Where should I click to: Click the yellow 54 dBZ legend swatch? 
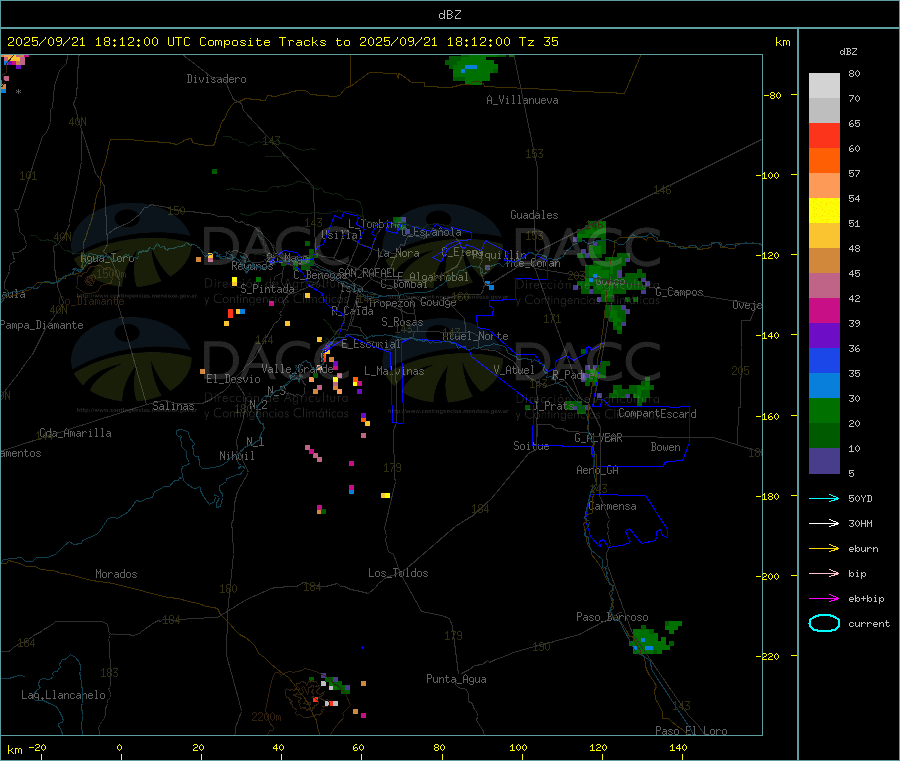click(824, 211)
